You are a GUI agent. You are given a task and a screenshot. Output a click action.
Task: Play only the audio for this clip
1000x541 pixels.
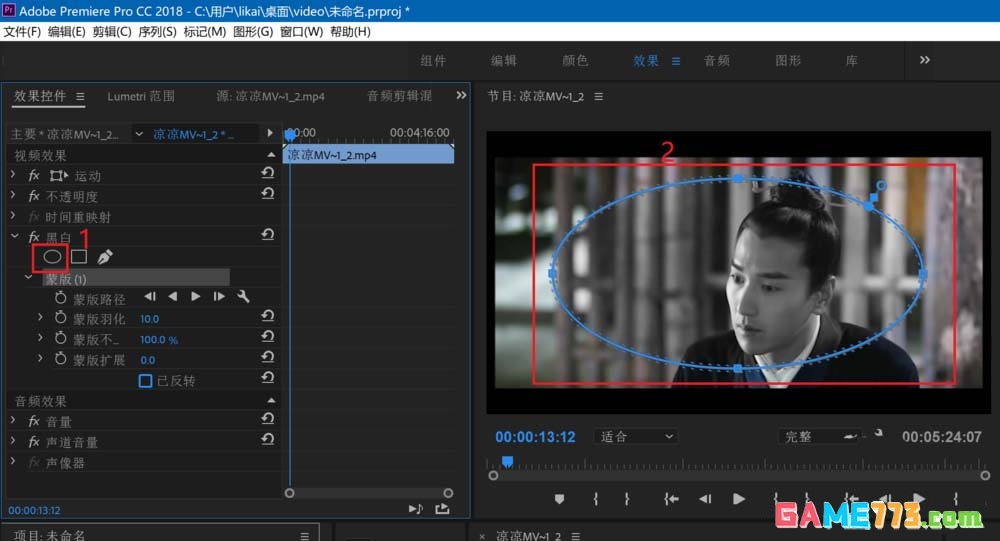tap(415, 508)
